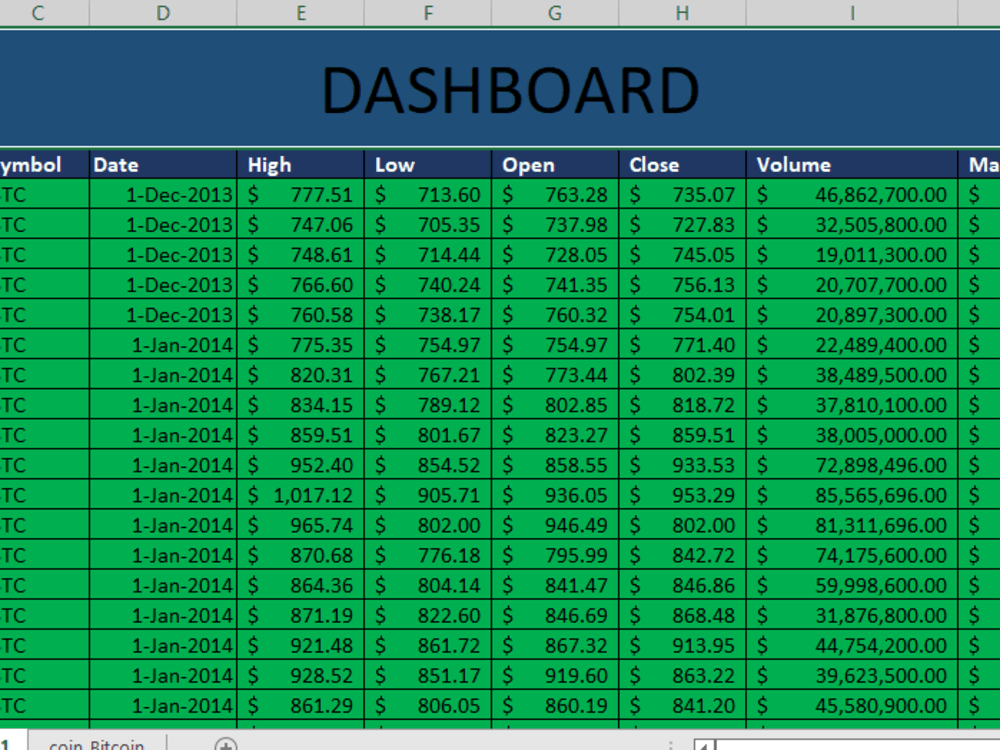Viewport: 1000px width, 750px height.
Task: Select column G header
Action: (555, 13)
